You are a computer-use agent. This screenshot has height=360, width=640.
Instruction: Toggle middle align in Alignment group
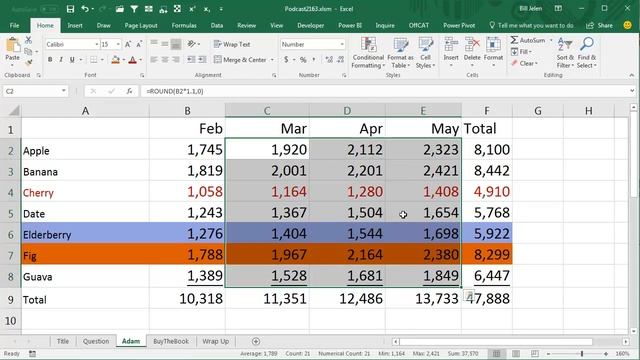point(164,44)
